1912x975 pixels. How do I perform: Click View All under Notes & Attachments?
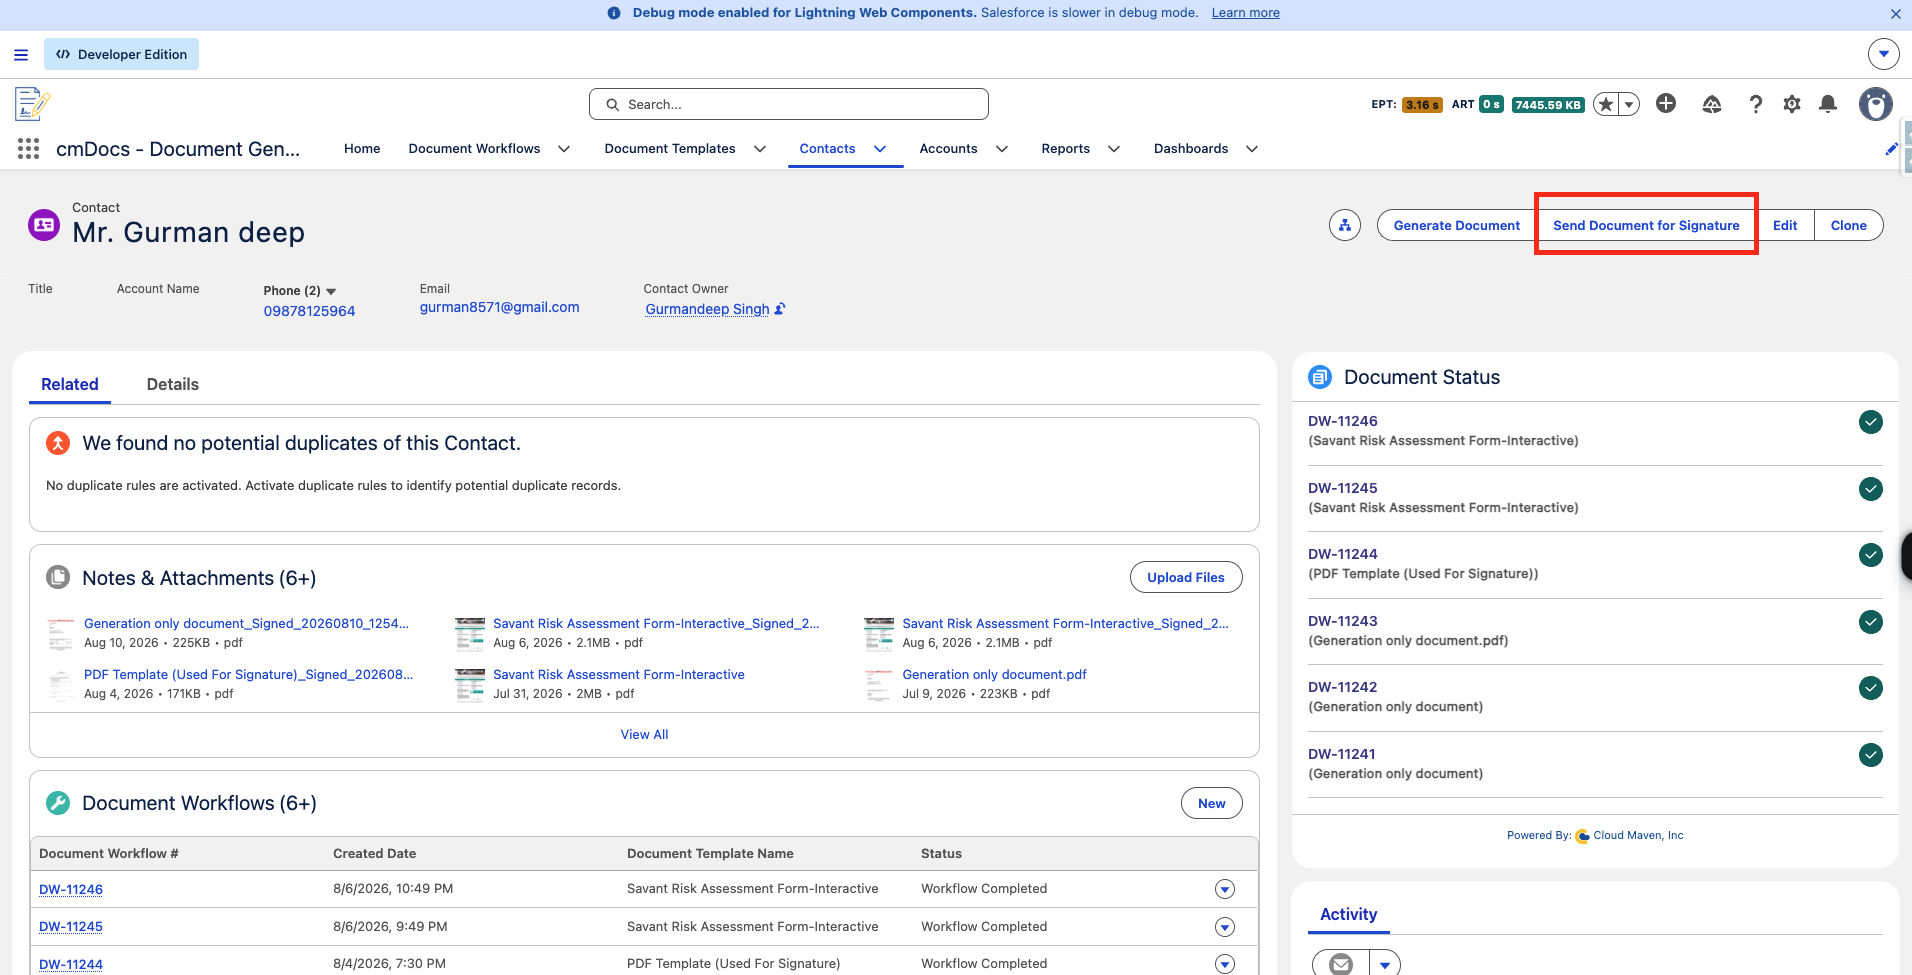(x=644, y=734)
